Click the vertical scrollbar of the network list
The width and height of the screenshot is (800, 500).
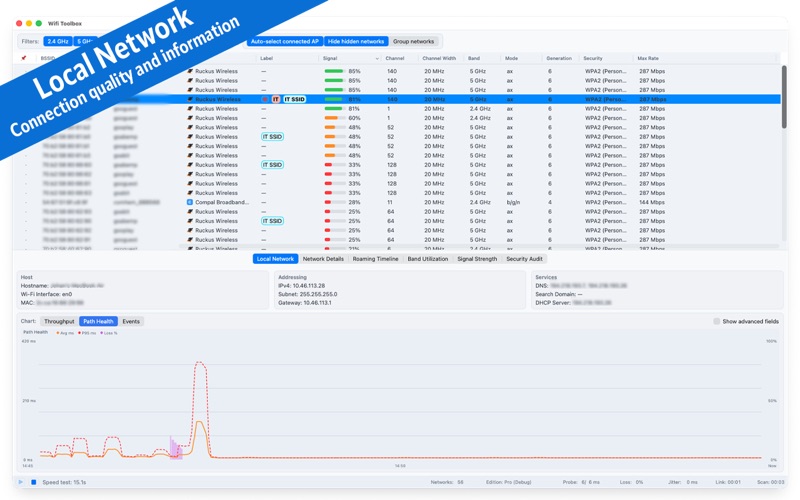(x=784, y=97)
